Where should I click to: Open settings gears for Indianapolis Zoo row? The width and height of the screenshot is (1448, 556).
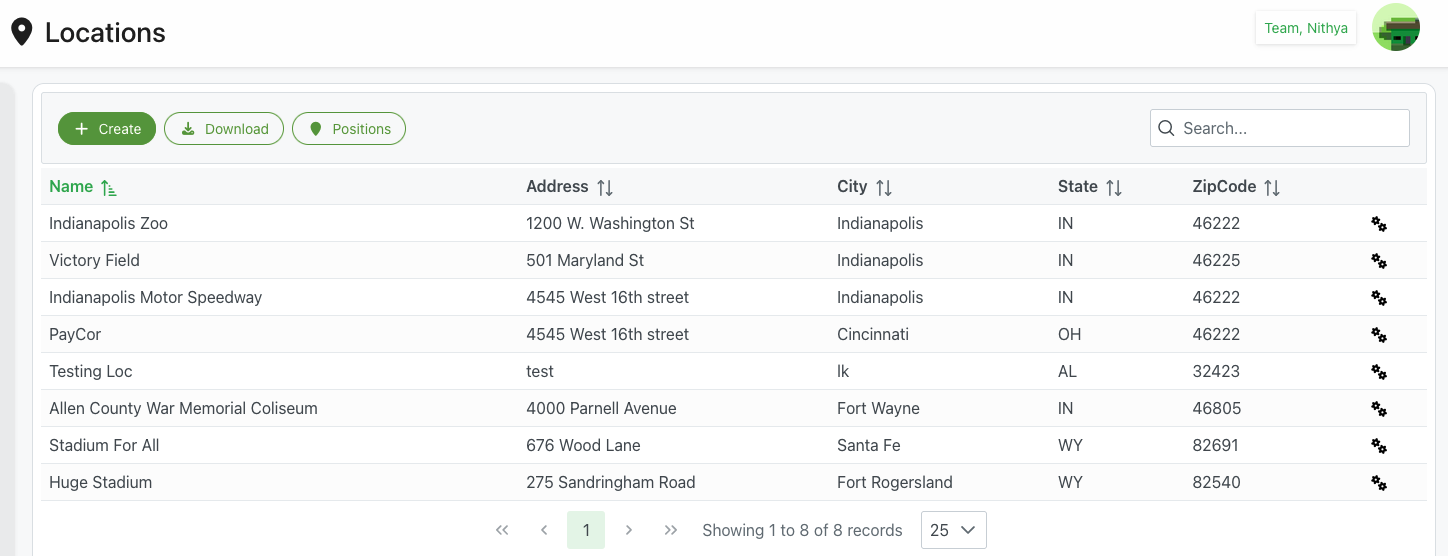(x=1379, y=224)
